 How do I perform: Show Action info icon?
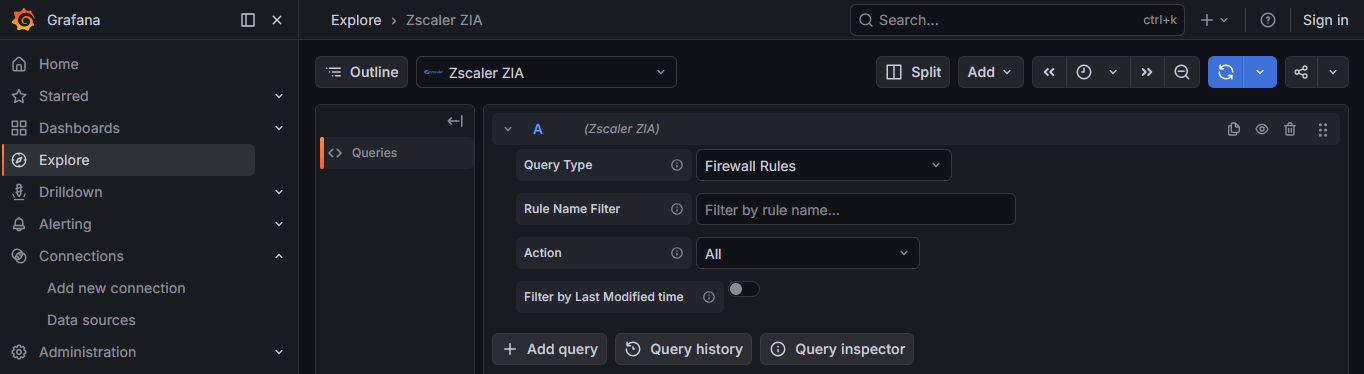[x=677, y=253]
